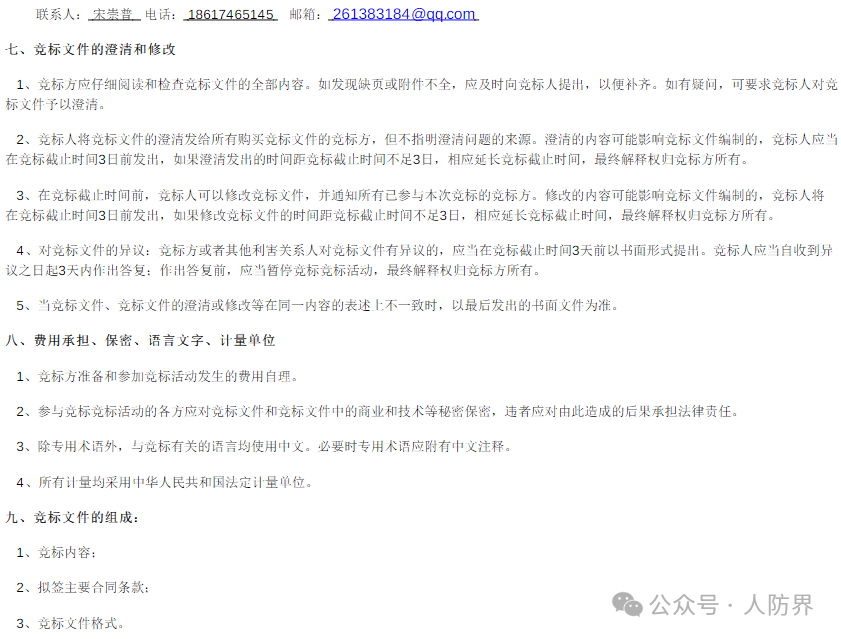Click the 联系人 label at top
The height and width of the screenshot is (639, 841).
pos(59,14)
